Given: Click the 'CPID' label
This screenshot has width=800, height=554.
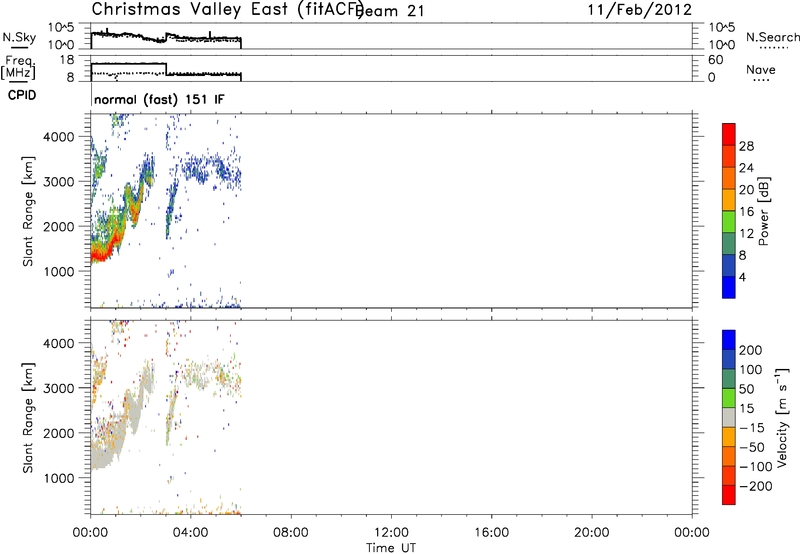Looking at the screenshot, I should 22,95.
